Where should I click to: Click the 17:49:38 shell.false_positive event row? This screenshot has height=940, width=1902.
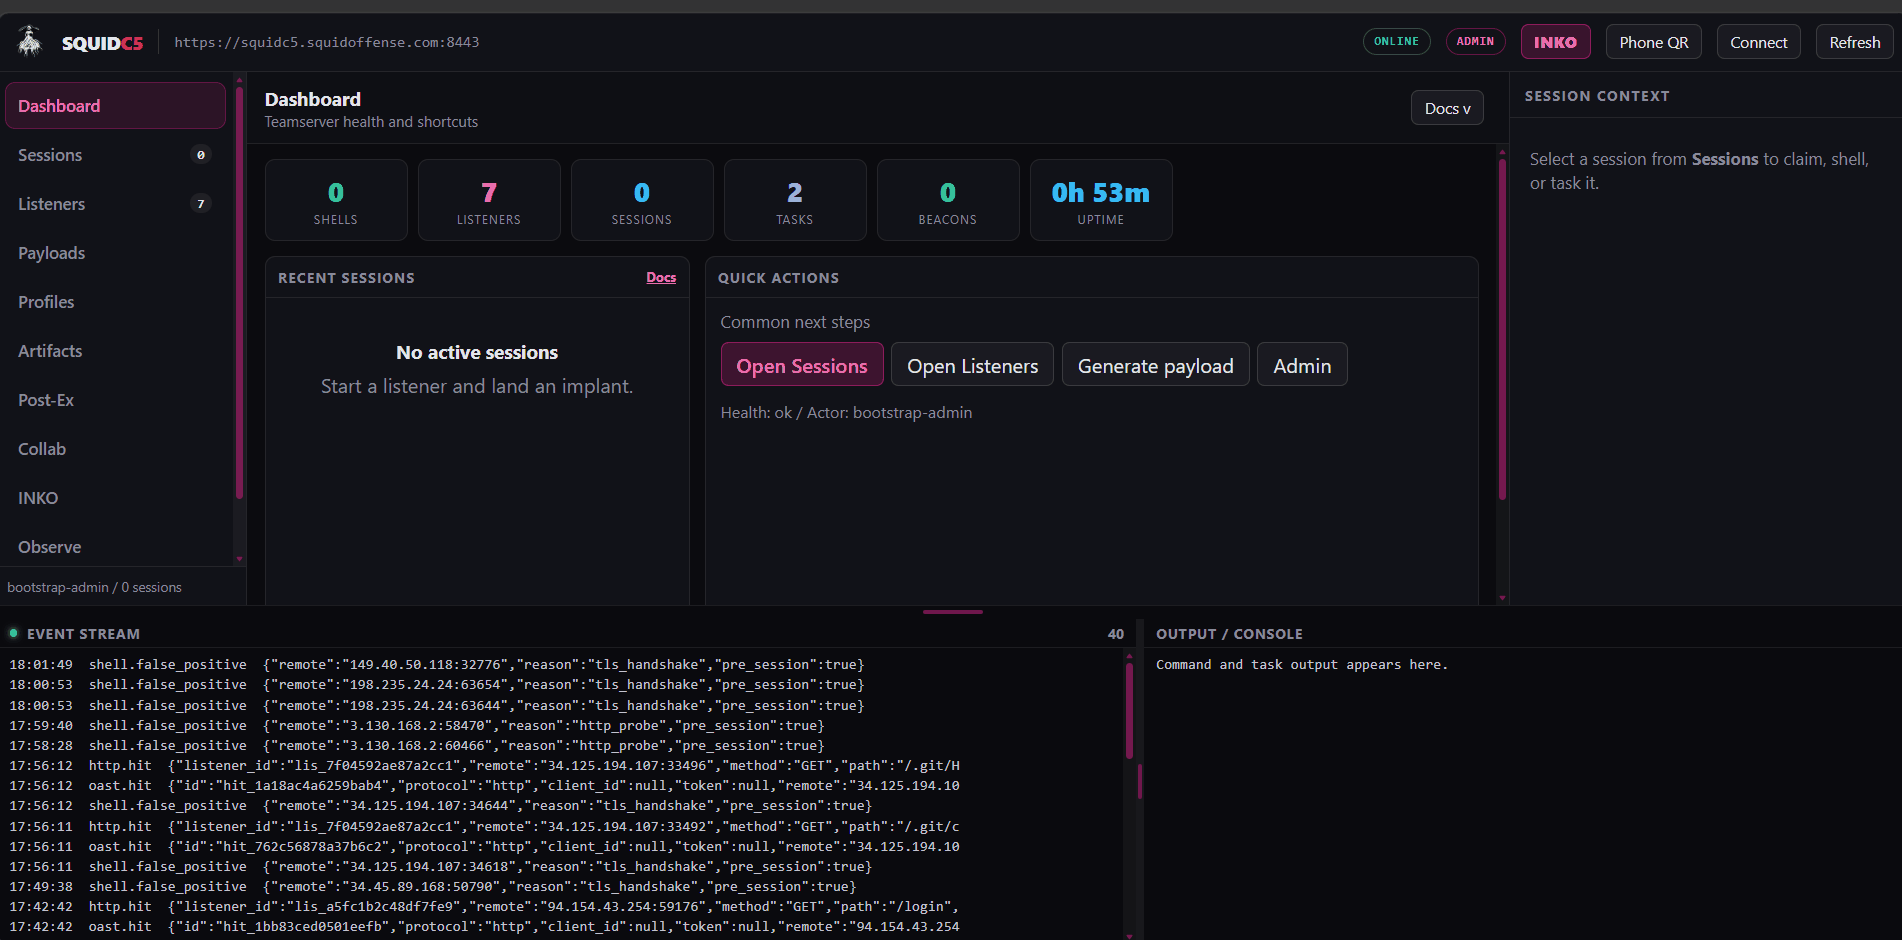click(433, 887)
